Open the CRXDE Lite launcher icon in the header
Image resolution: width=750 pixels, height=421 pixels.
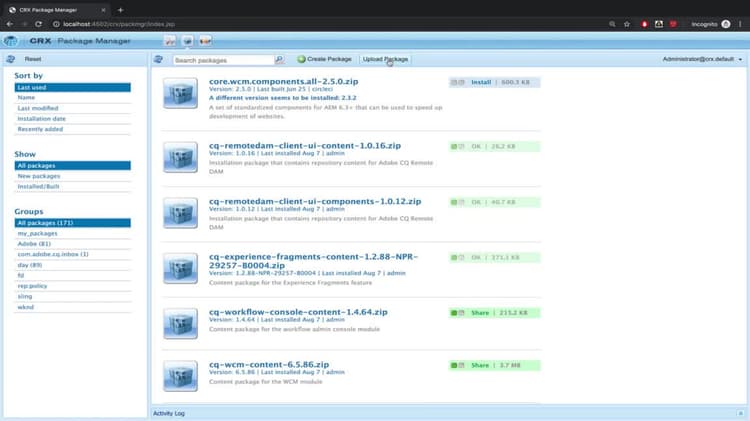tap(170, 41)
